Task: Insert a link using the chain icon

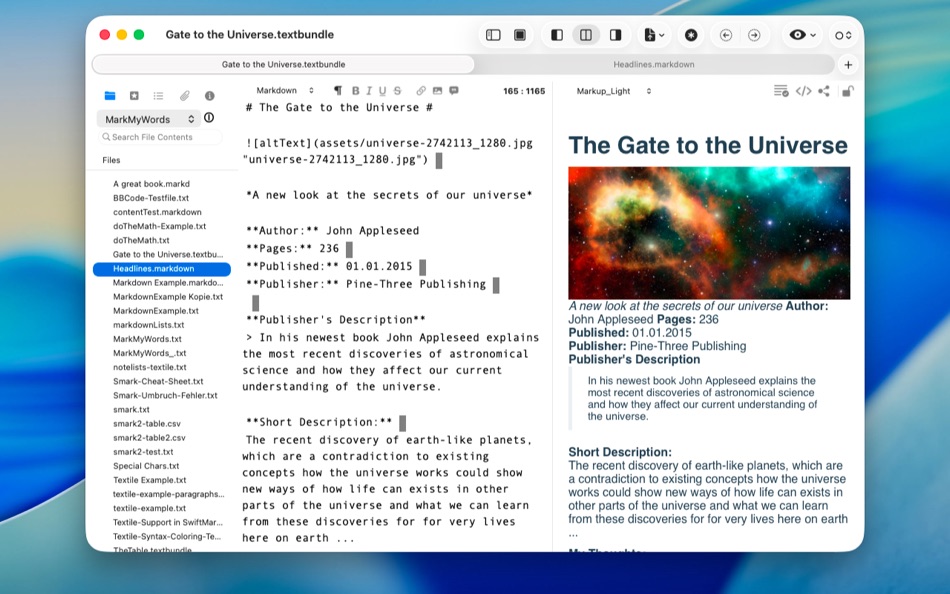Action: pos(419,90)
